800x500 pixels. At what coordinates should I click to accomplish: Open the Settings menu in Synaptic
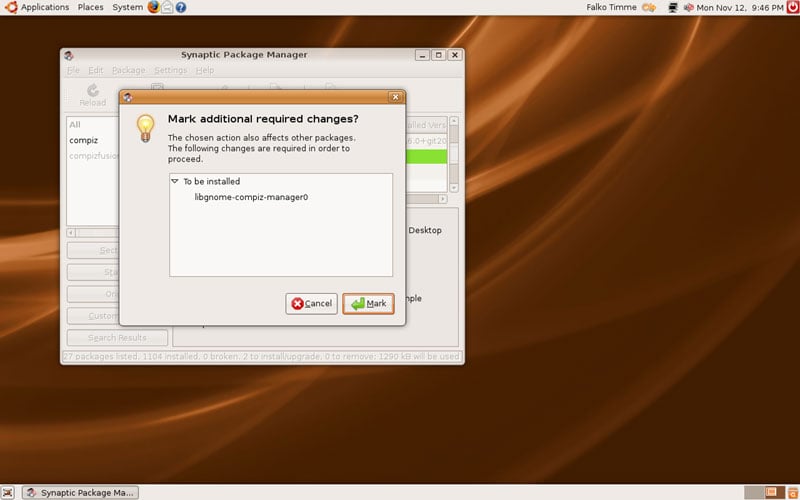(170, 70)
